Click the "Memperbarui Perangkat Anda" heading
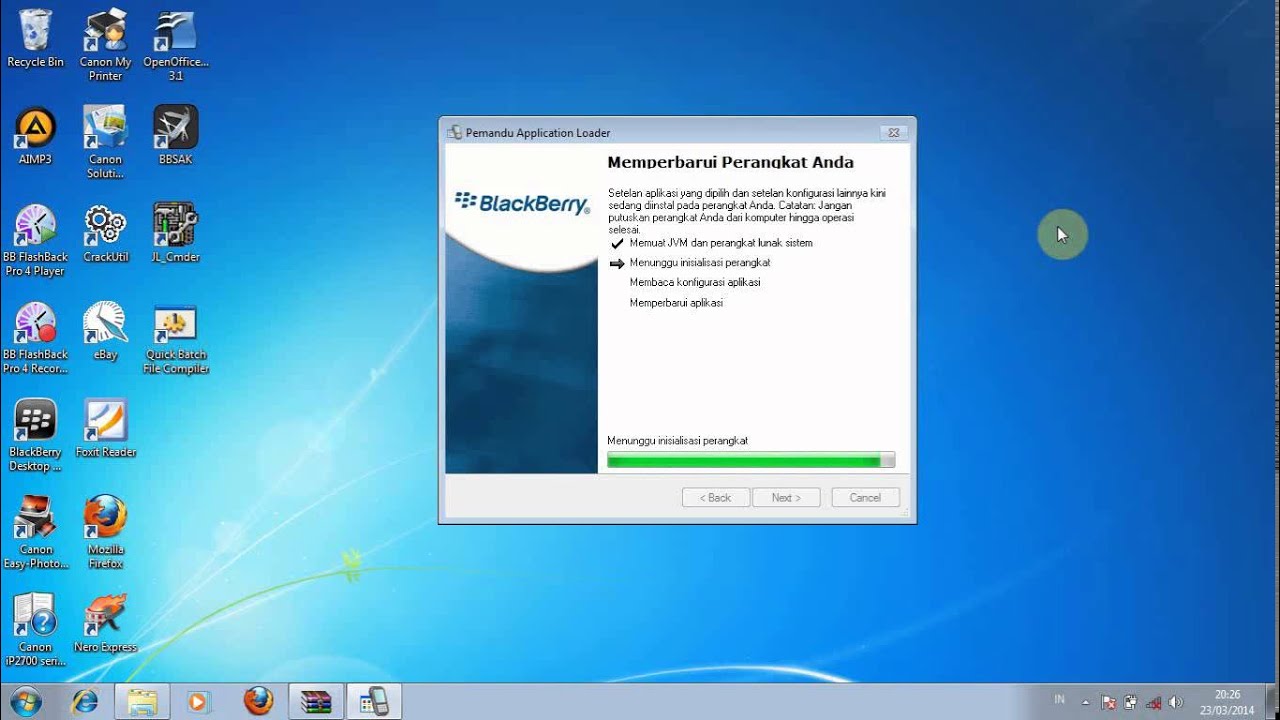The width and height of the screenshot is (1280, 720). [731, 162]
